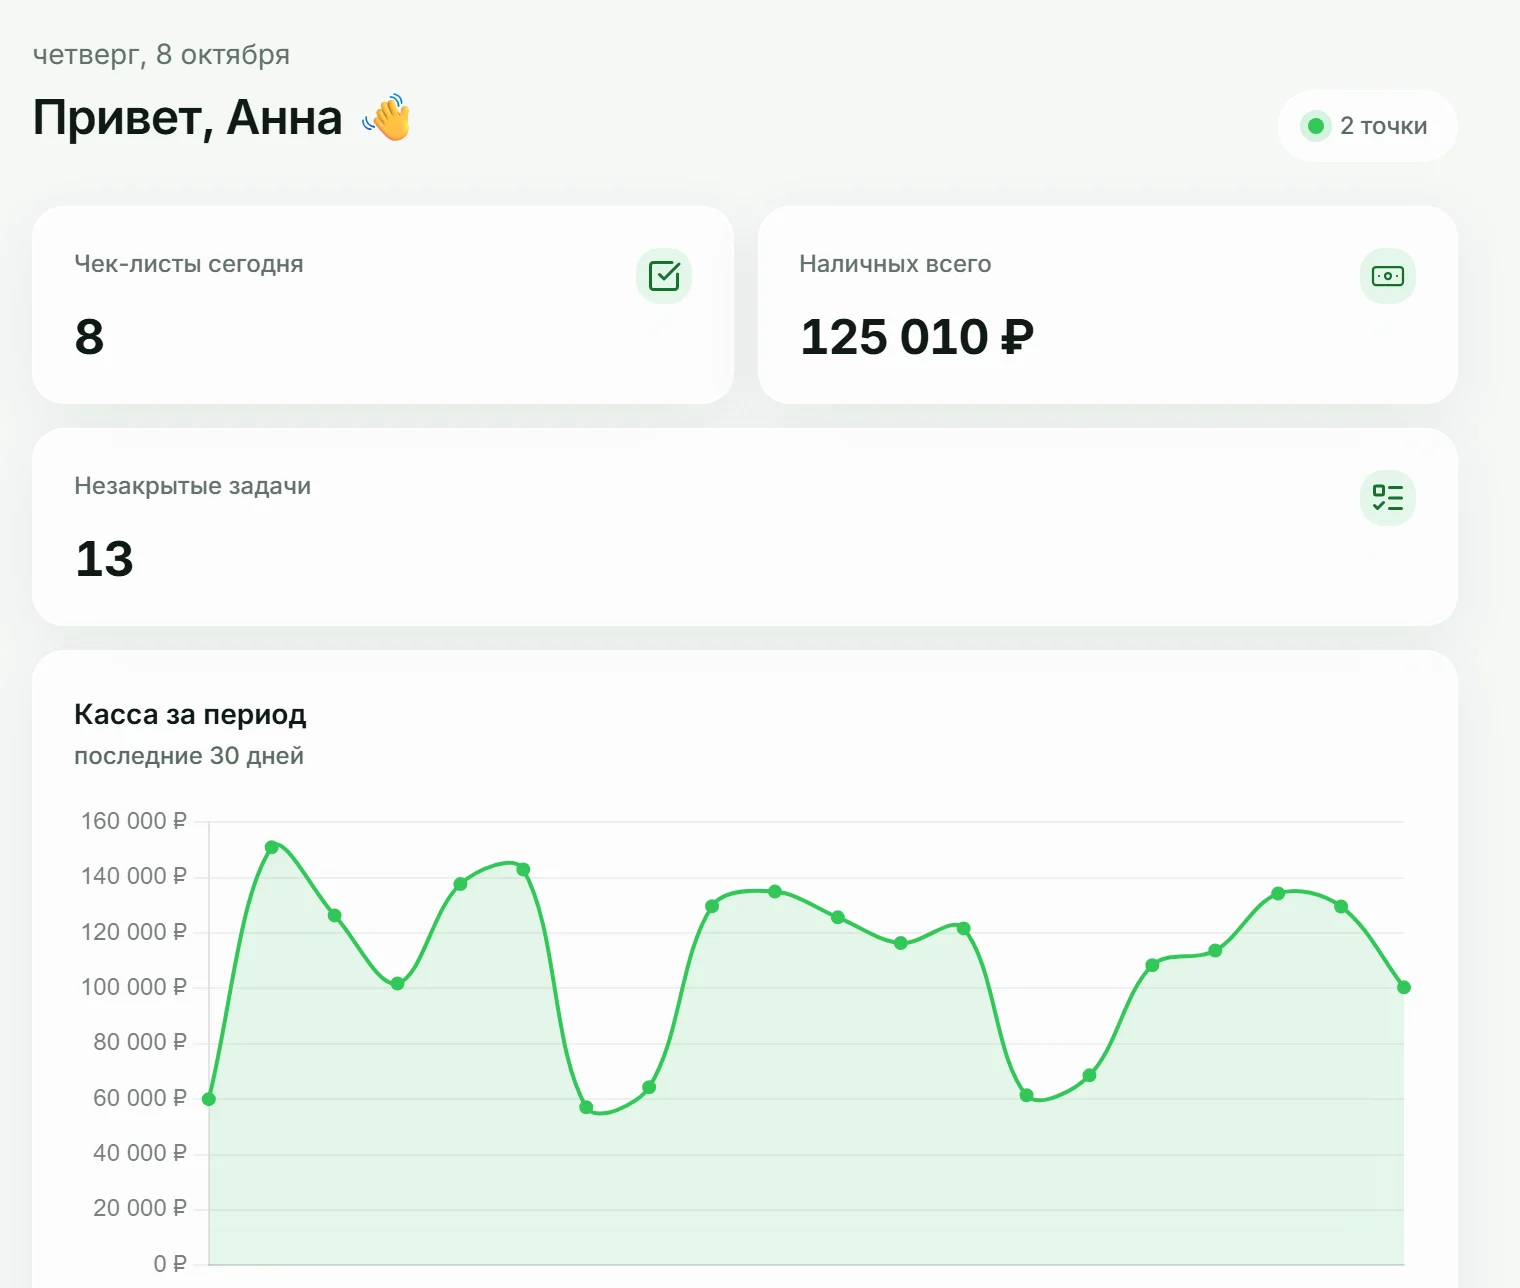Open the Наличных всего card
Screen dimensions: 1520x1288
click(x=1108, y=305)
